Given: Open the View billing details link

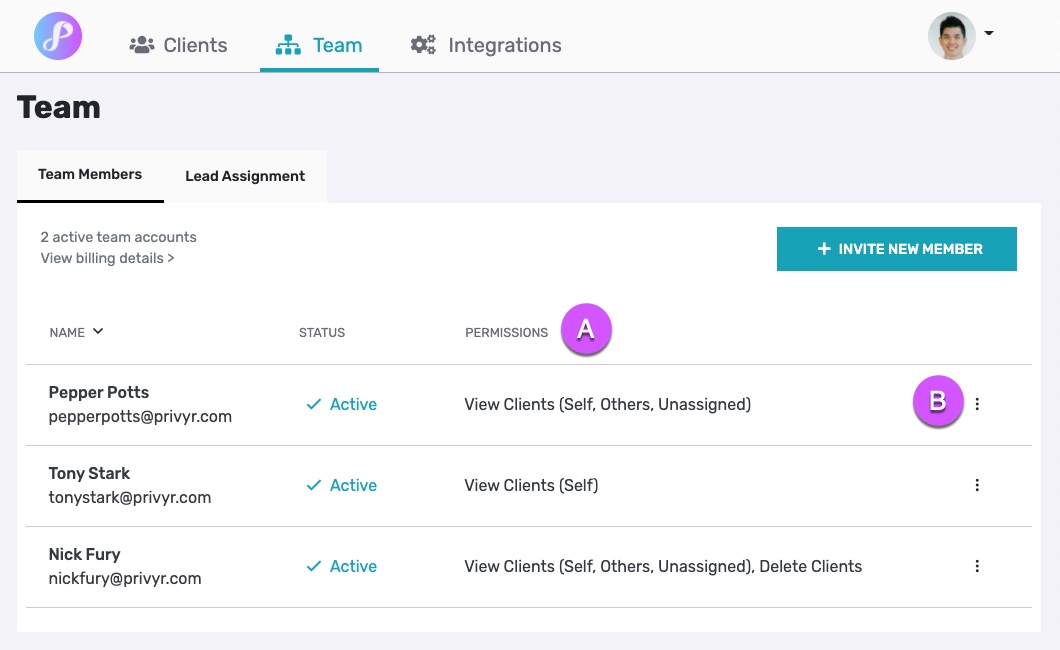Looking at the screenshot, I should 107,257.
